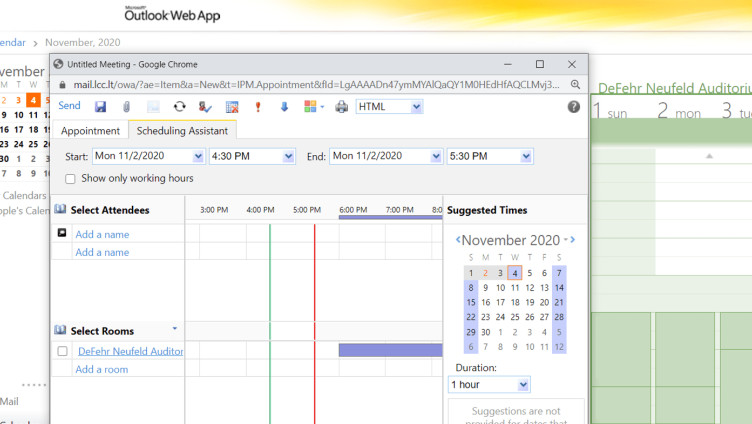Click the Save disk icon

click(100, 107)
